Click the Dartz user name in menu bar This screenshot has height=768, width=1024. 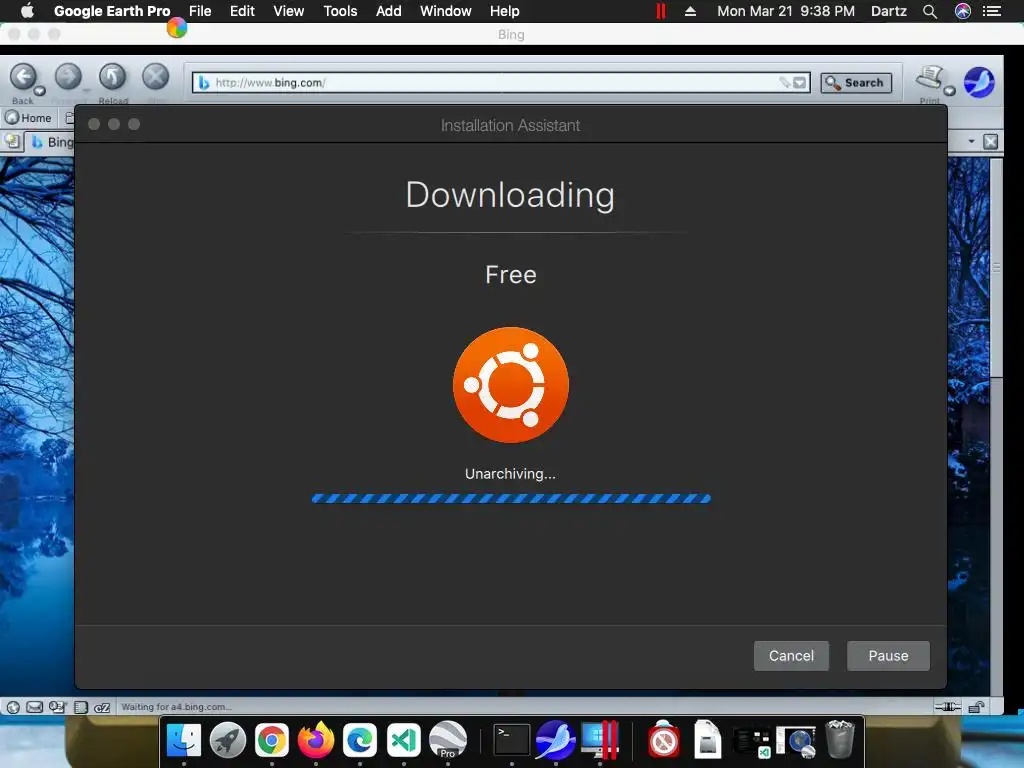pyautogui.click(x=888, y=11)
